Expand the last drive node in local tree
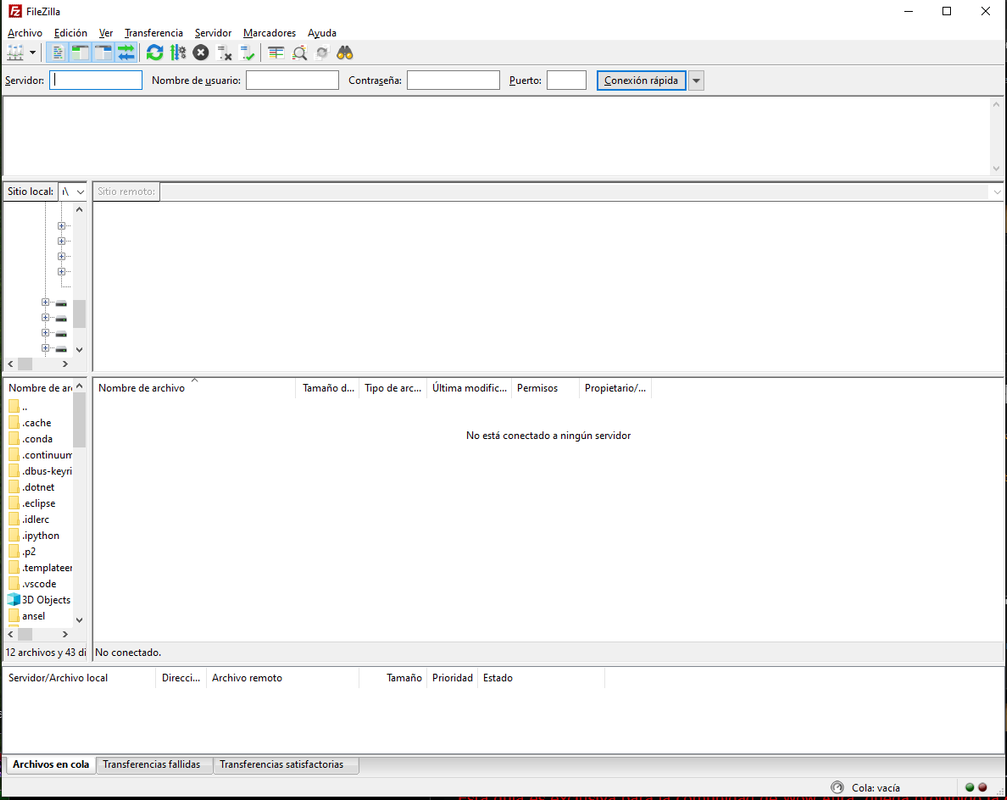This screenshot has width=1007, height=800. 45,348
